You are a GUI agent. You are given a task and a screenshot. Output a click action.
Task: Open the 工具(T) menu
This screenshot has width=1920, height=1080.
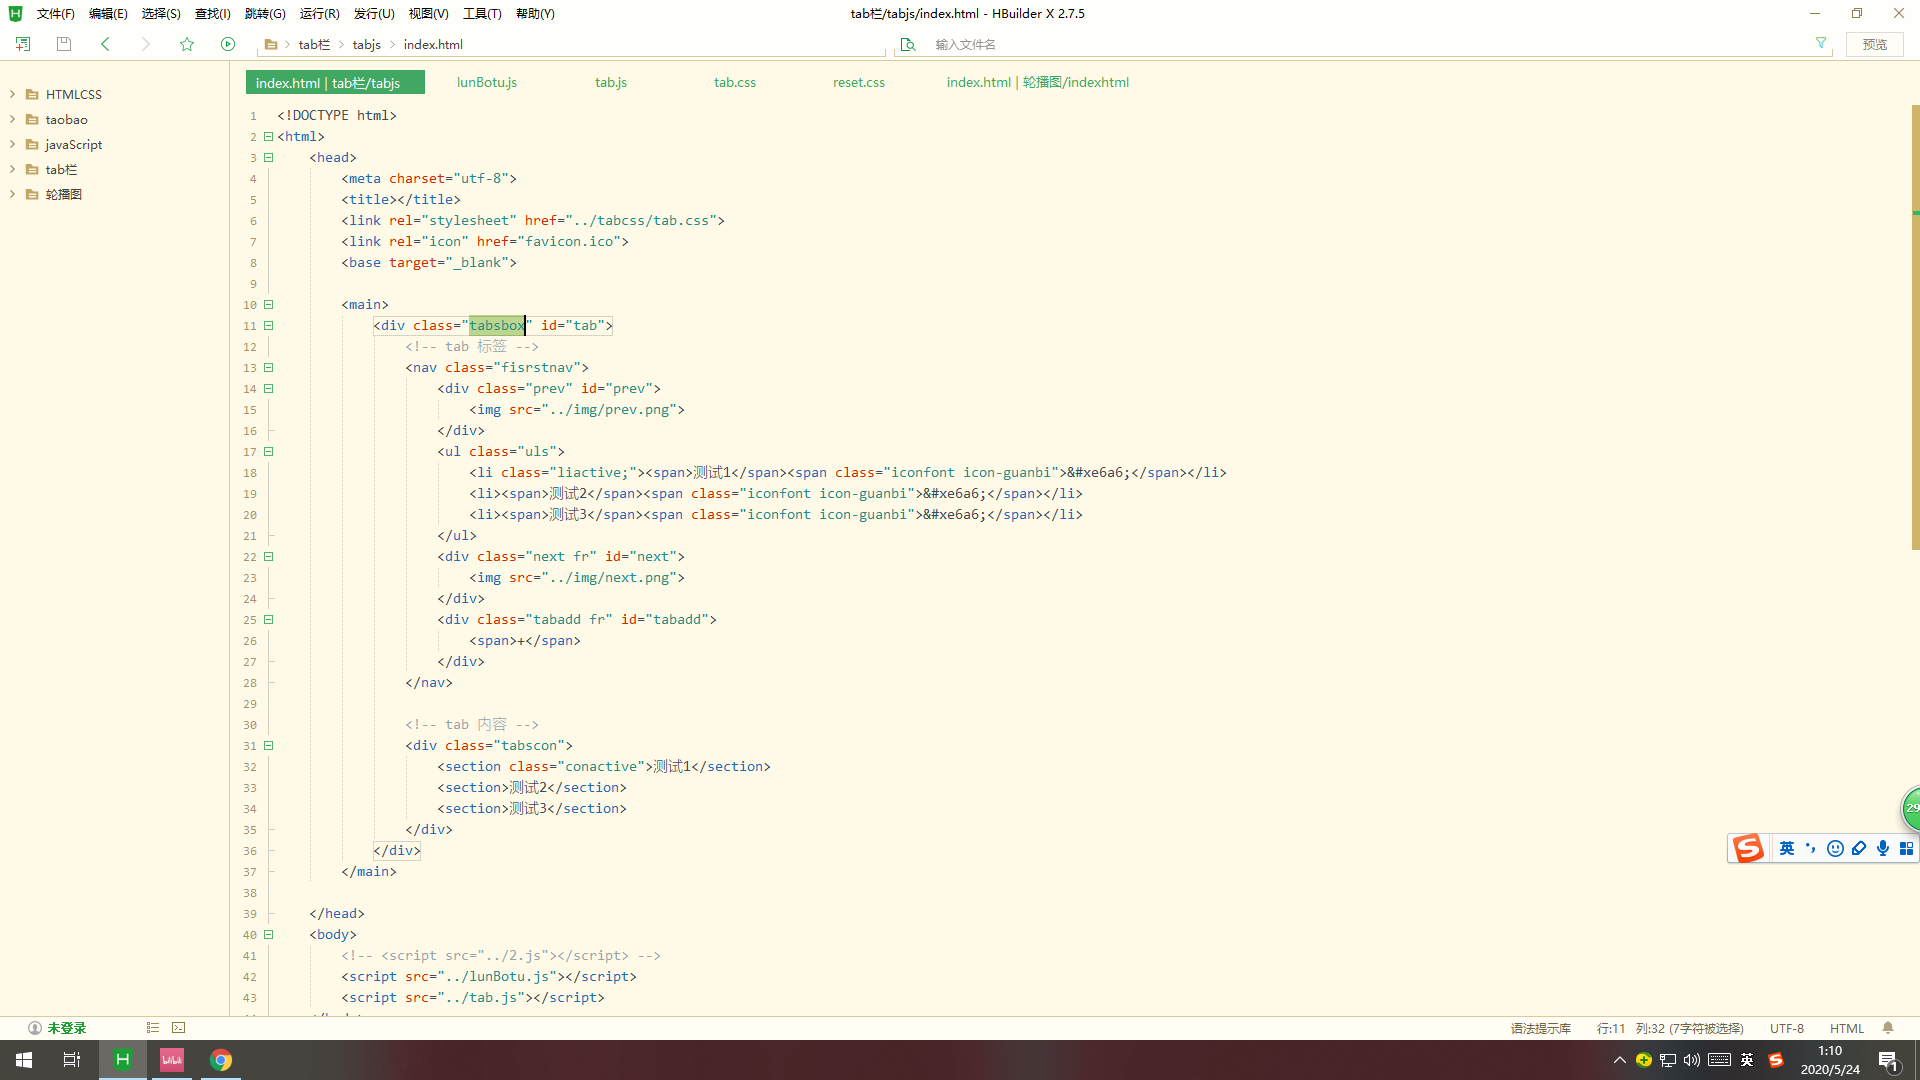(482, 13)
